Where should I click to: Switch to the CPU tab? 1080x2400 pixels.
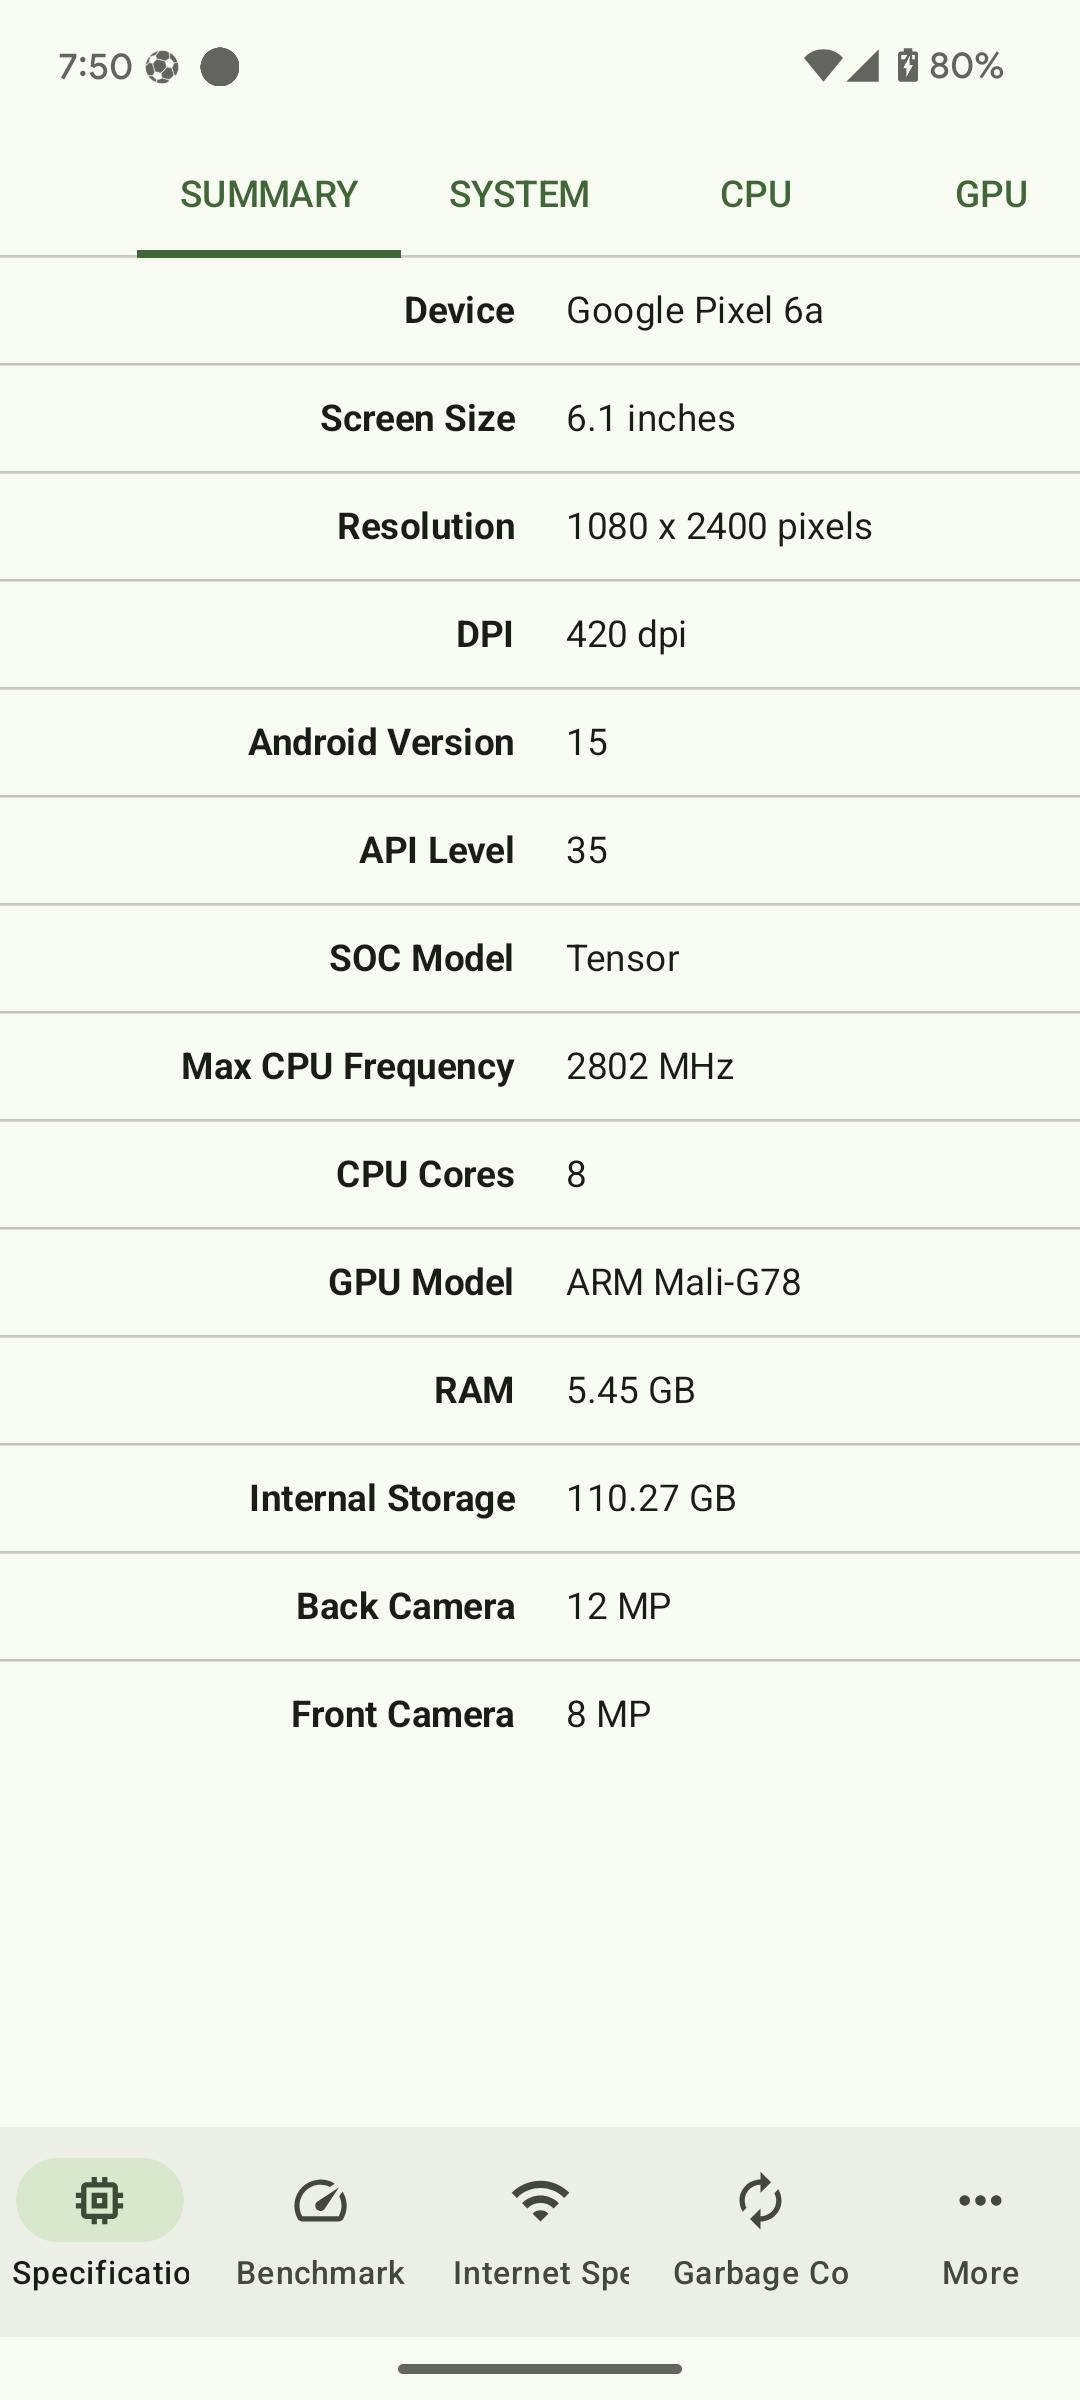[756, 194]
